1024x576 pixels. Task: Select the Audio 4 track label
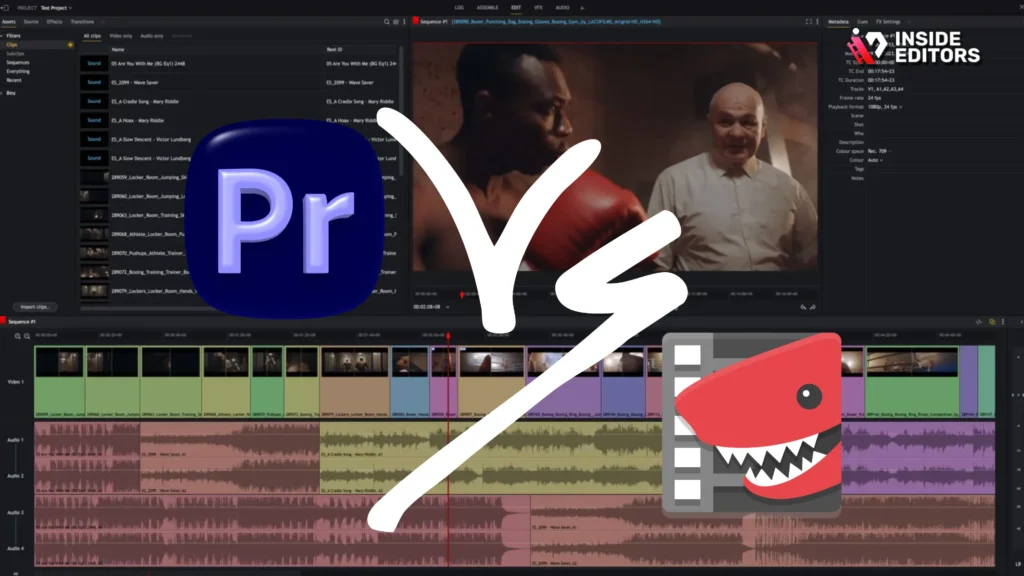tap(16, 549)
